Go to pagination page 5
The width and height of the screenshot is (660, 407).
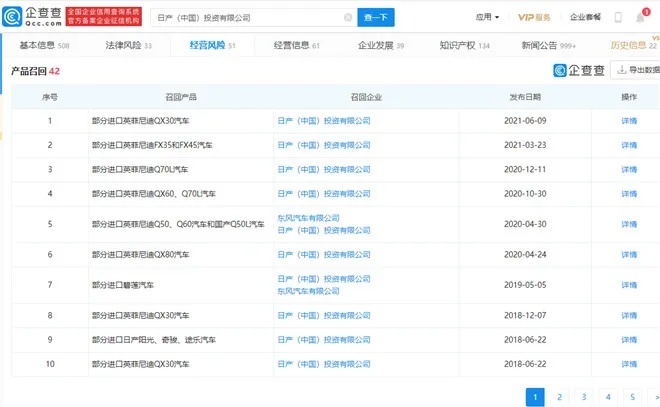coord(632,397)
